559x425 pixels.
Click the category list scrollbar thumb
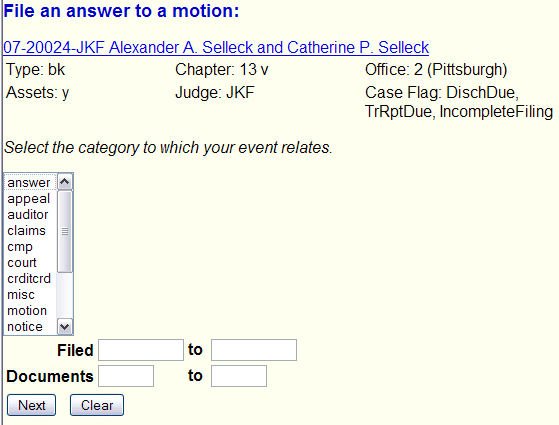pyautogui.click(x=65, y=231)
